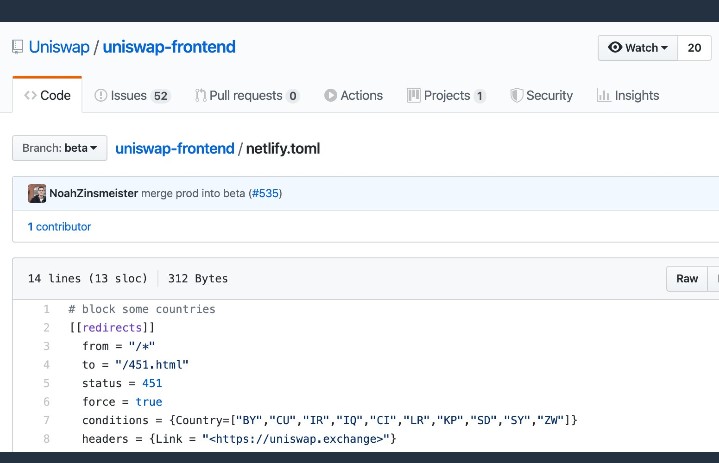Click the Security shield icon

tap(516, 95)
